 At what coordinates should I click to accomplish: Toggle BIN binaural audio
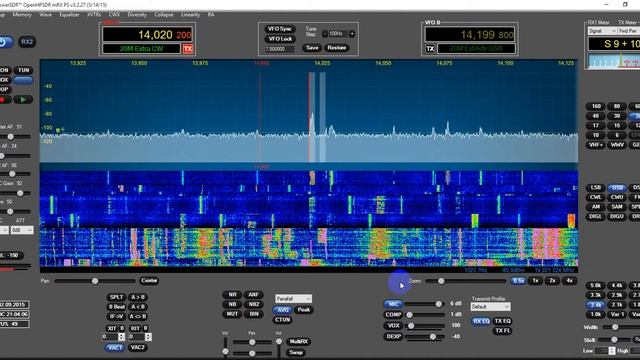click(x=253, y=314)
